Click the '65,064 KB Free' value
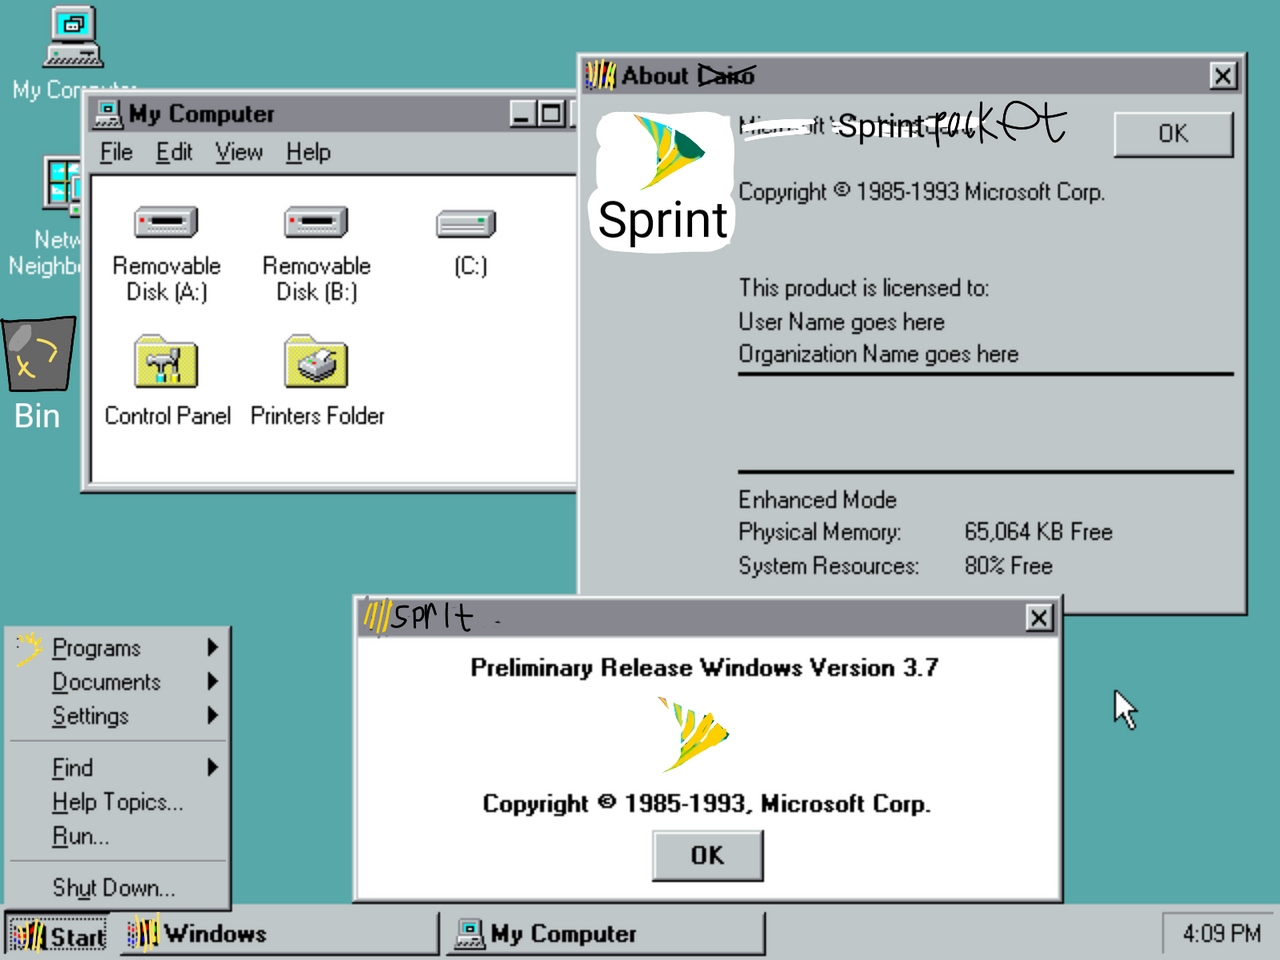1280x960 pixels. (1038, 532)
